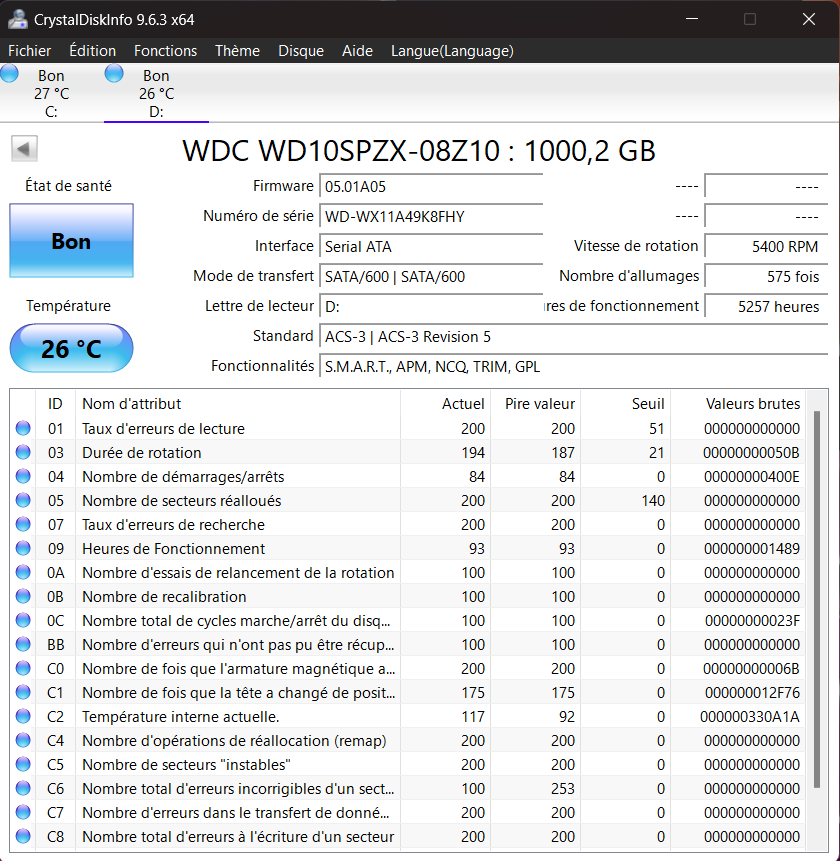Click status orb for attribute C8 row
840x861 pixels.
tap(23, 836)
